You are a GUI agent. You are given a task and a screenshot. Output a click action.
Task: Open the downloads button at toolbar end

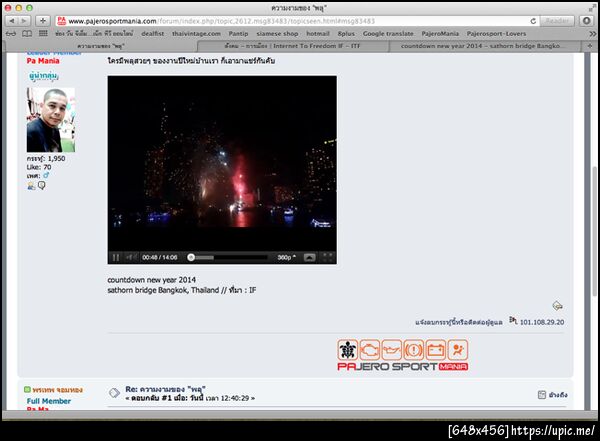(x=586, y=21)
